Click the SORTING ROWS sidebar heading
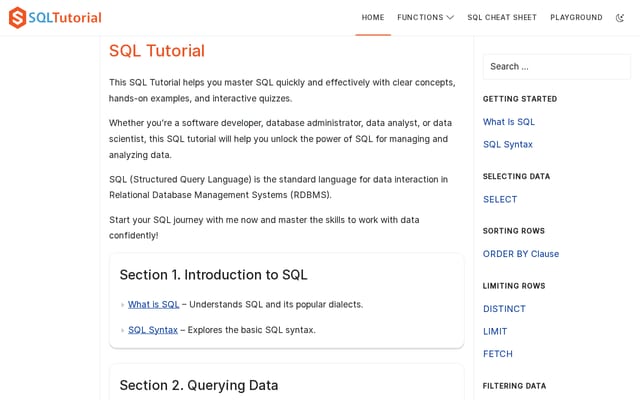The image size is (640, 400). pyautogui.click(x=513, y=231)
